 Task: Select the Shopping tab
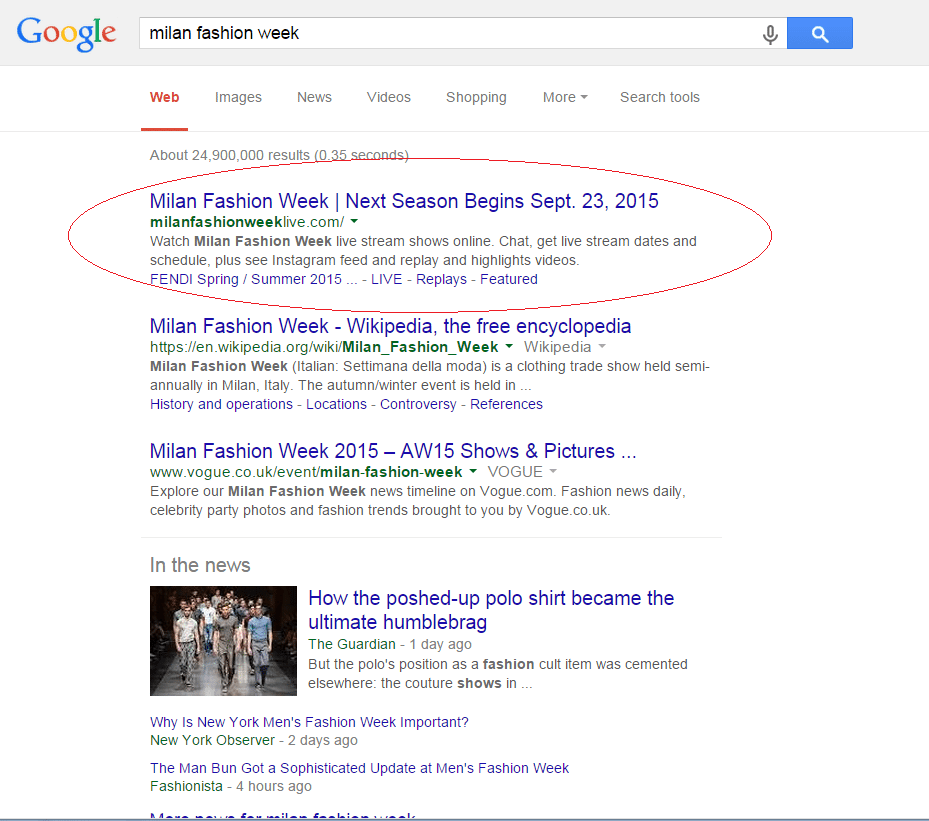click(476, 97)
